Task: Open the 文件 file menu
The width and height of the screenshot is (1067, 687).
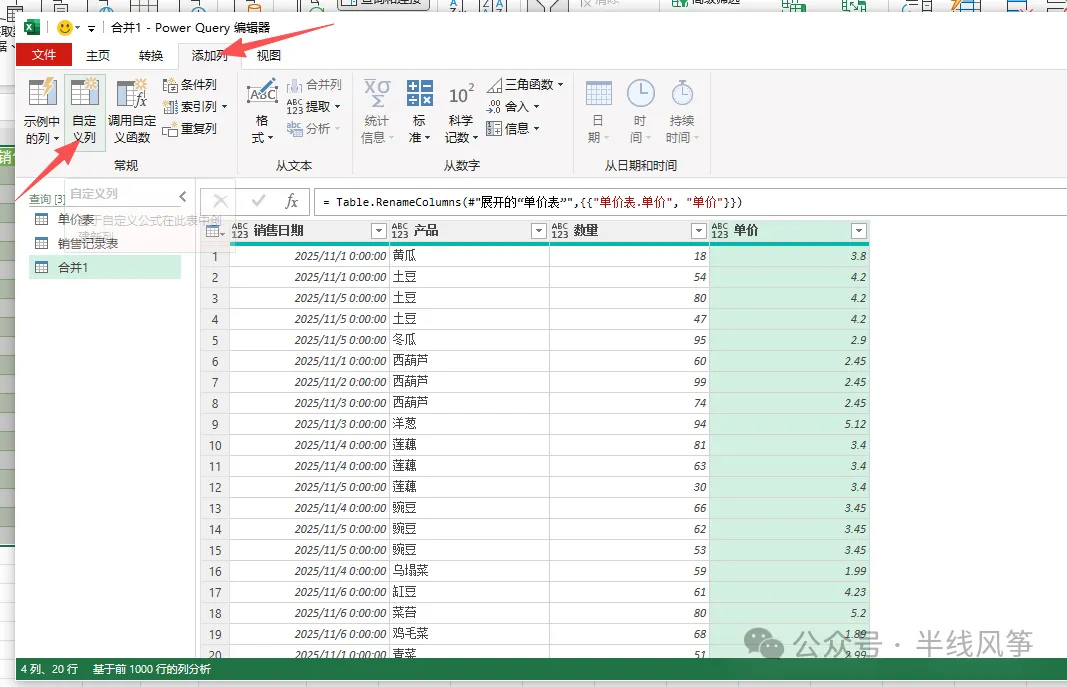Action: click(x=44, y=55)
